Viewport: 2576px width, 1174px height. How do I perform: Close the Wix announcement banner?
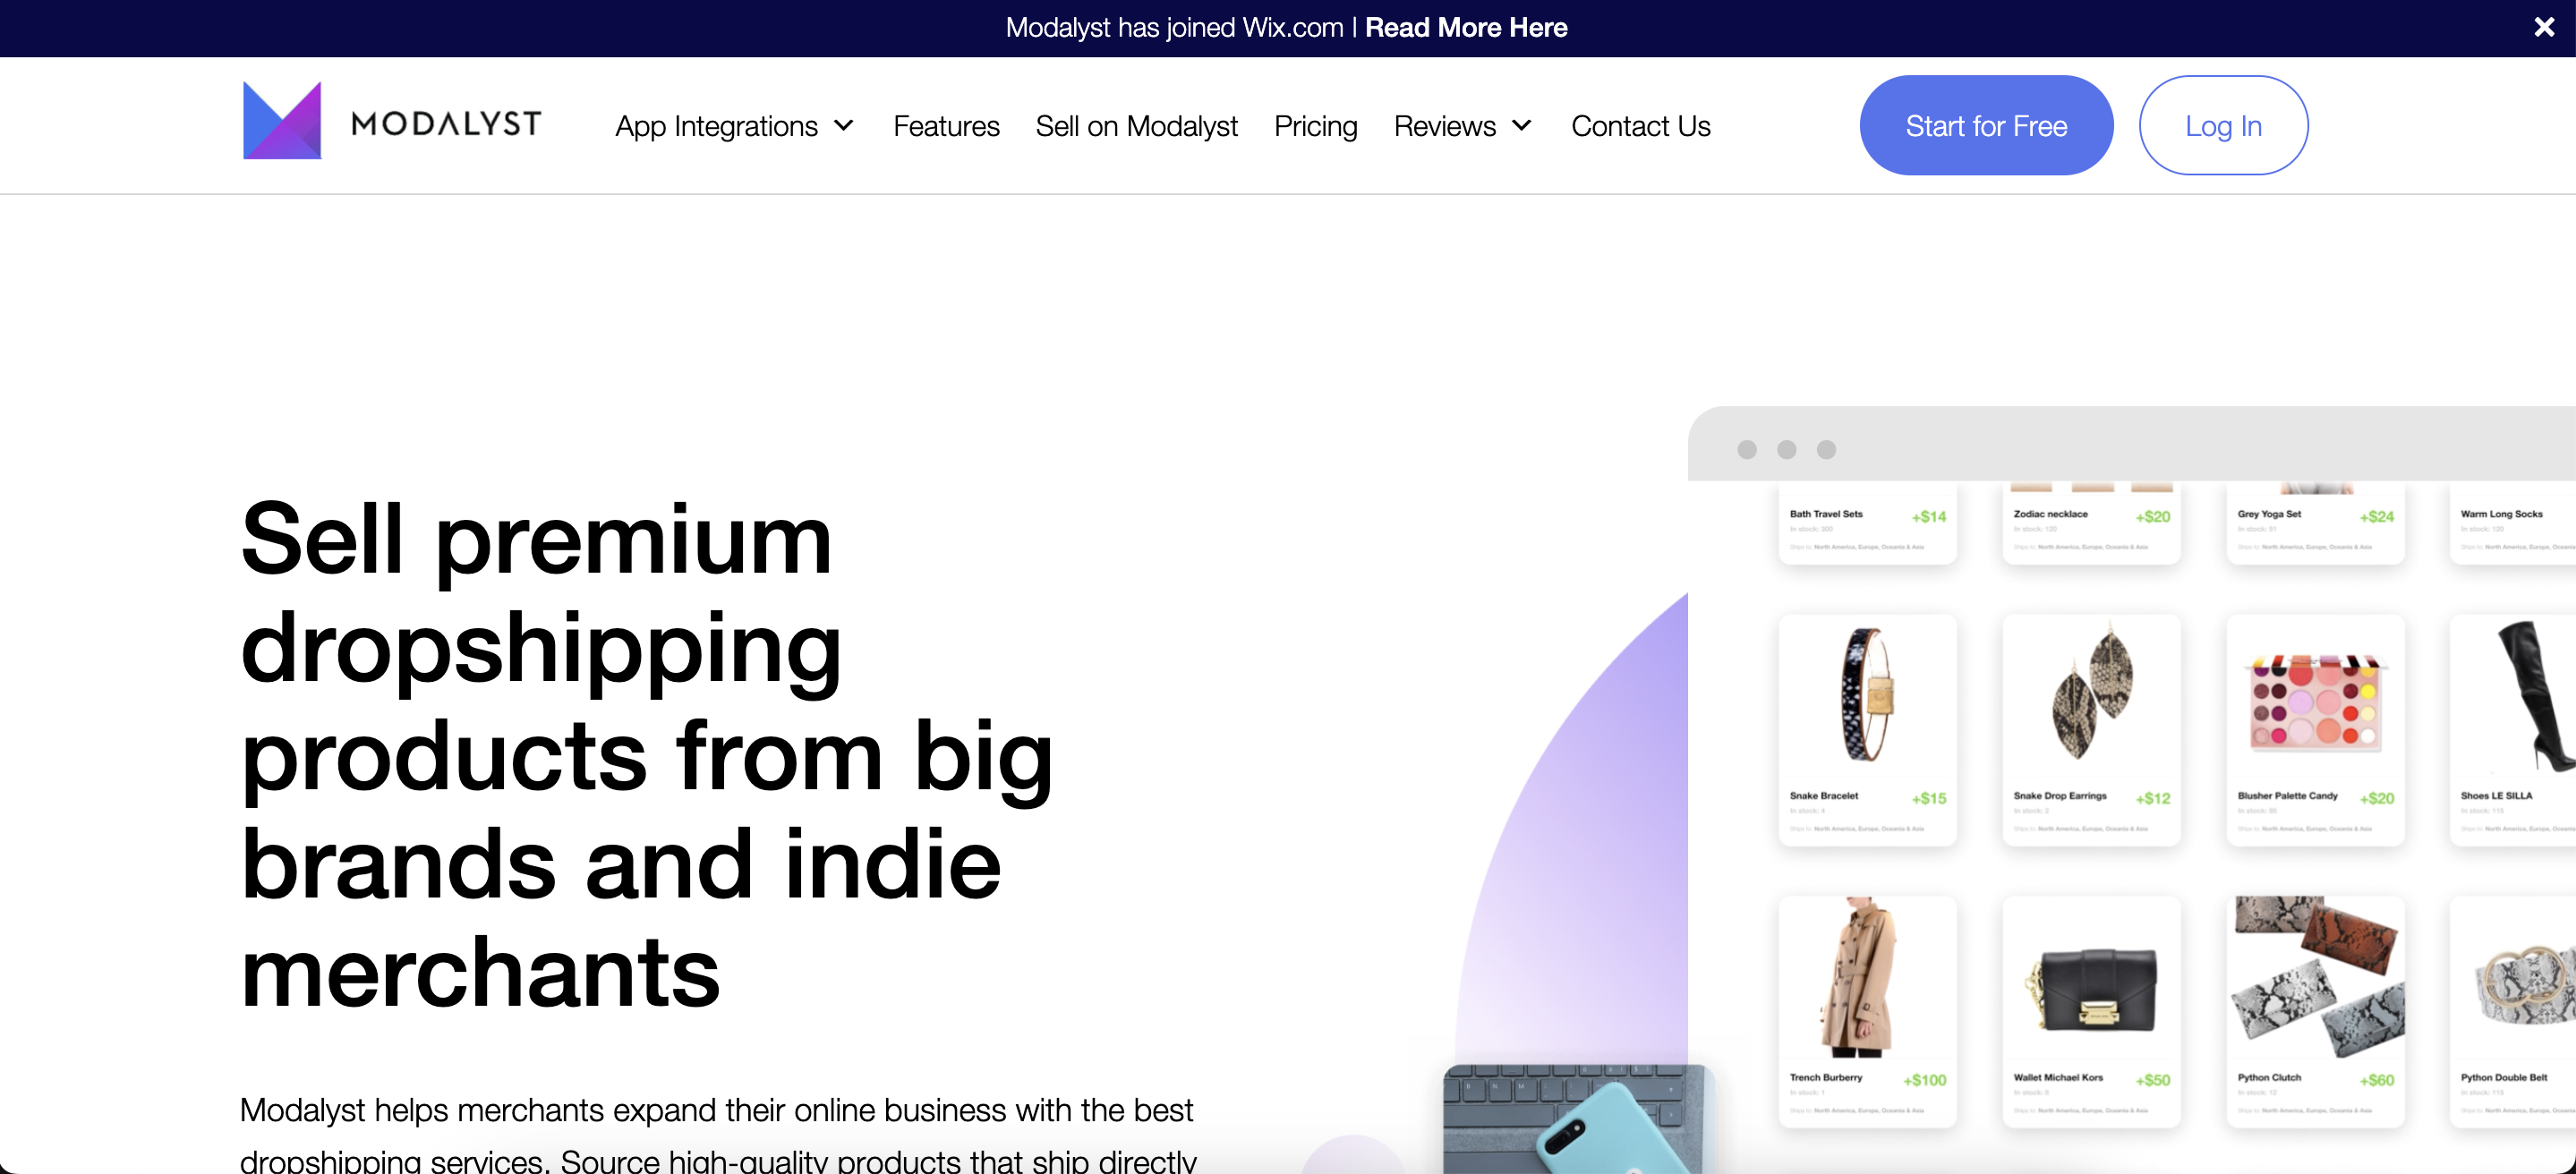(2544, 27)
